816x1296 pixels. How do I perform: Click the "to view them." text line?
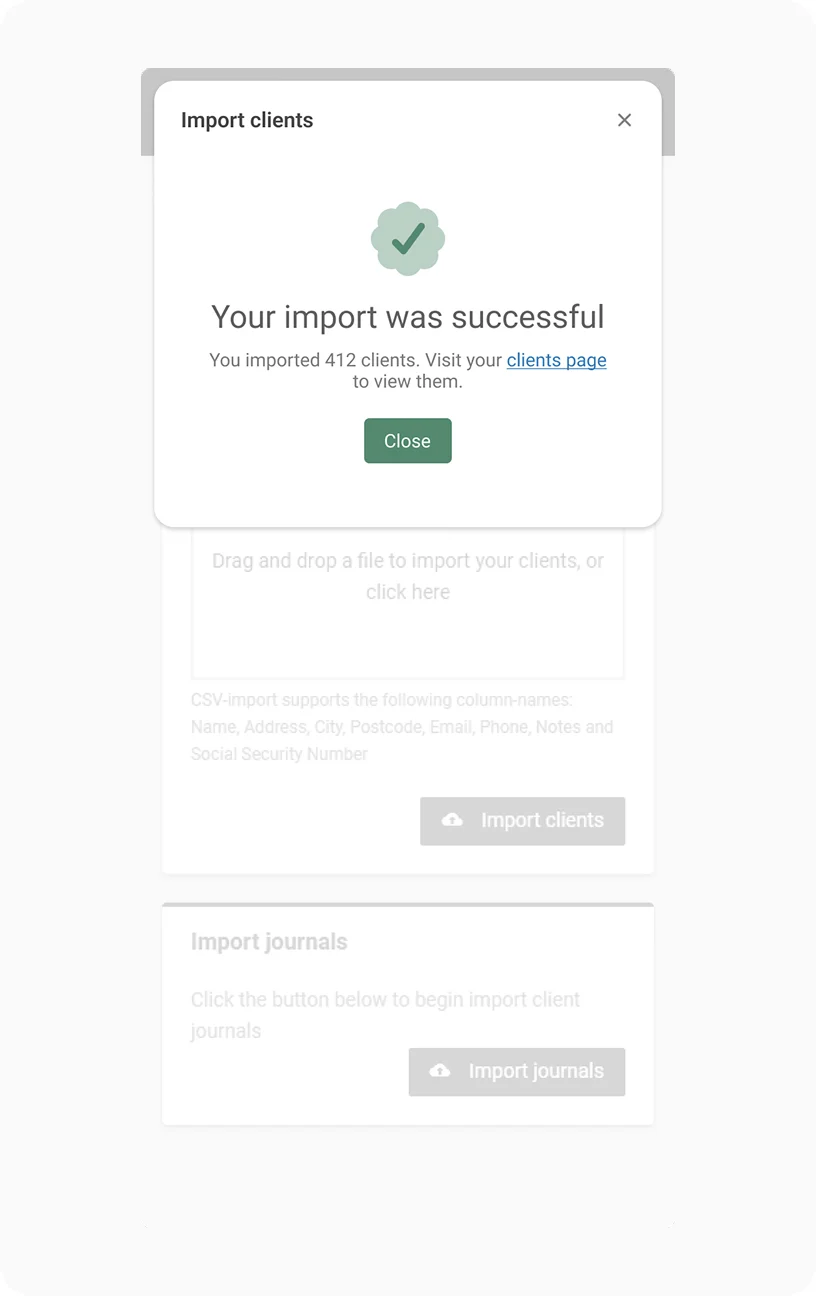tap(408, 381)
